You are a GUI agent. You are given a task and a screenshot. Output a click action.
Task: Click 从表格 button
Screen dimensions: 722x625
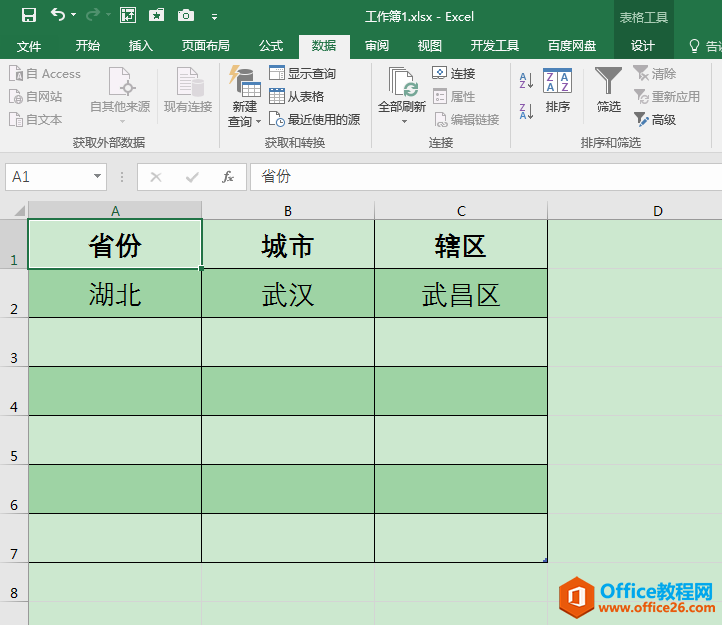coord(297,97)
